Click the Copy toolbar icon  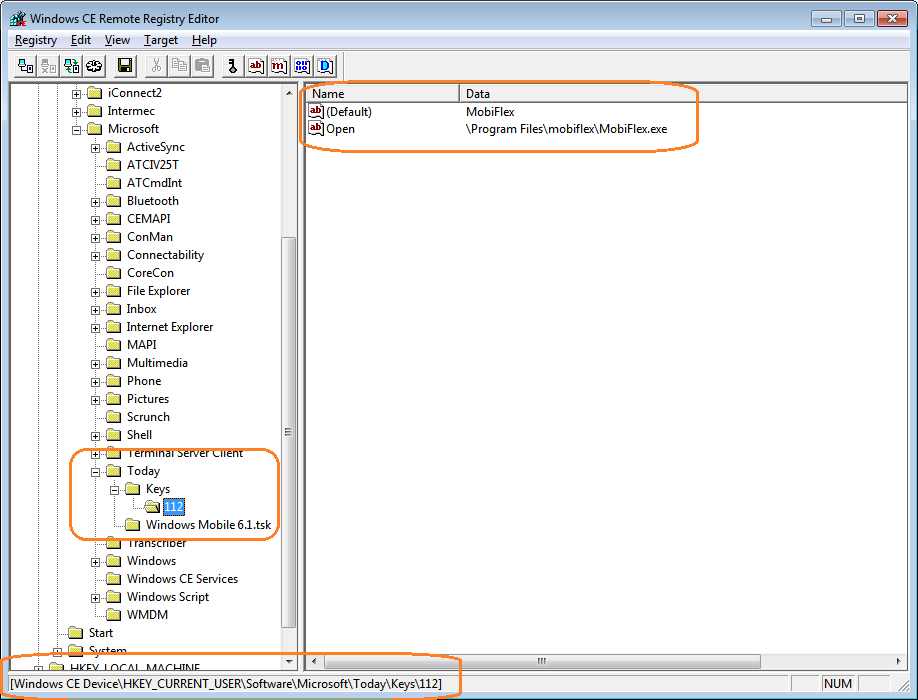pos(179,66)
